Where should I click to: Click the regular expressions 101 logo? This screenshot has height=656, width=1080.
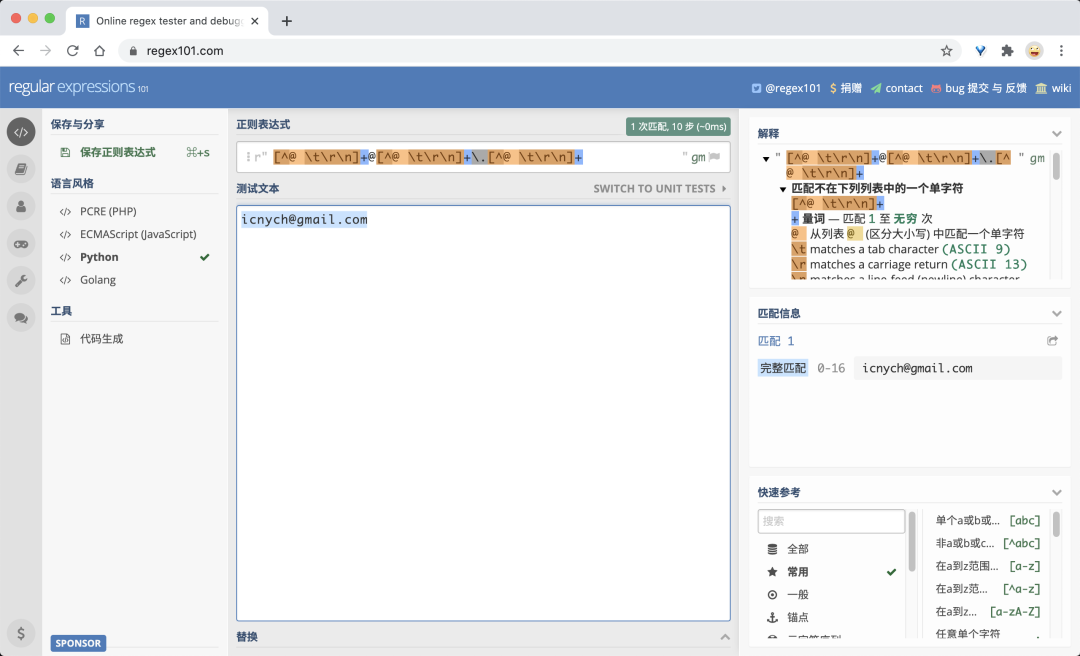click(79, 87)
